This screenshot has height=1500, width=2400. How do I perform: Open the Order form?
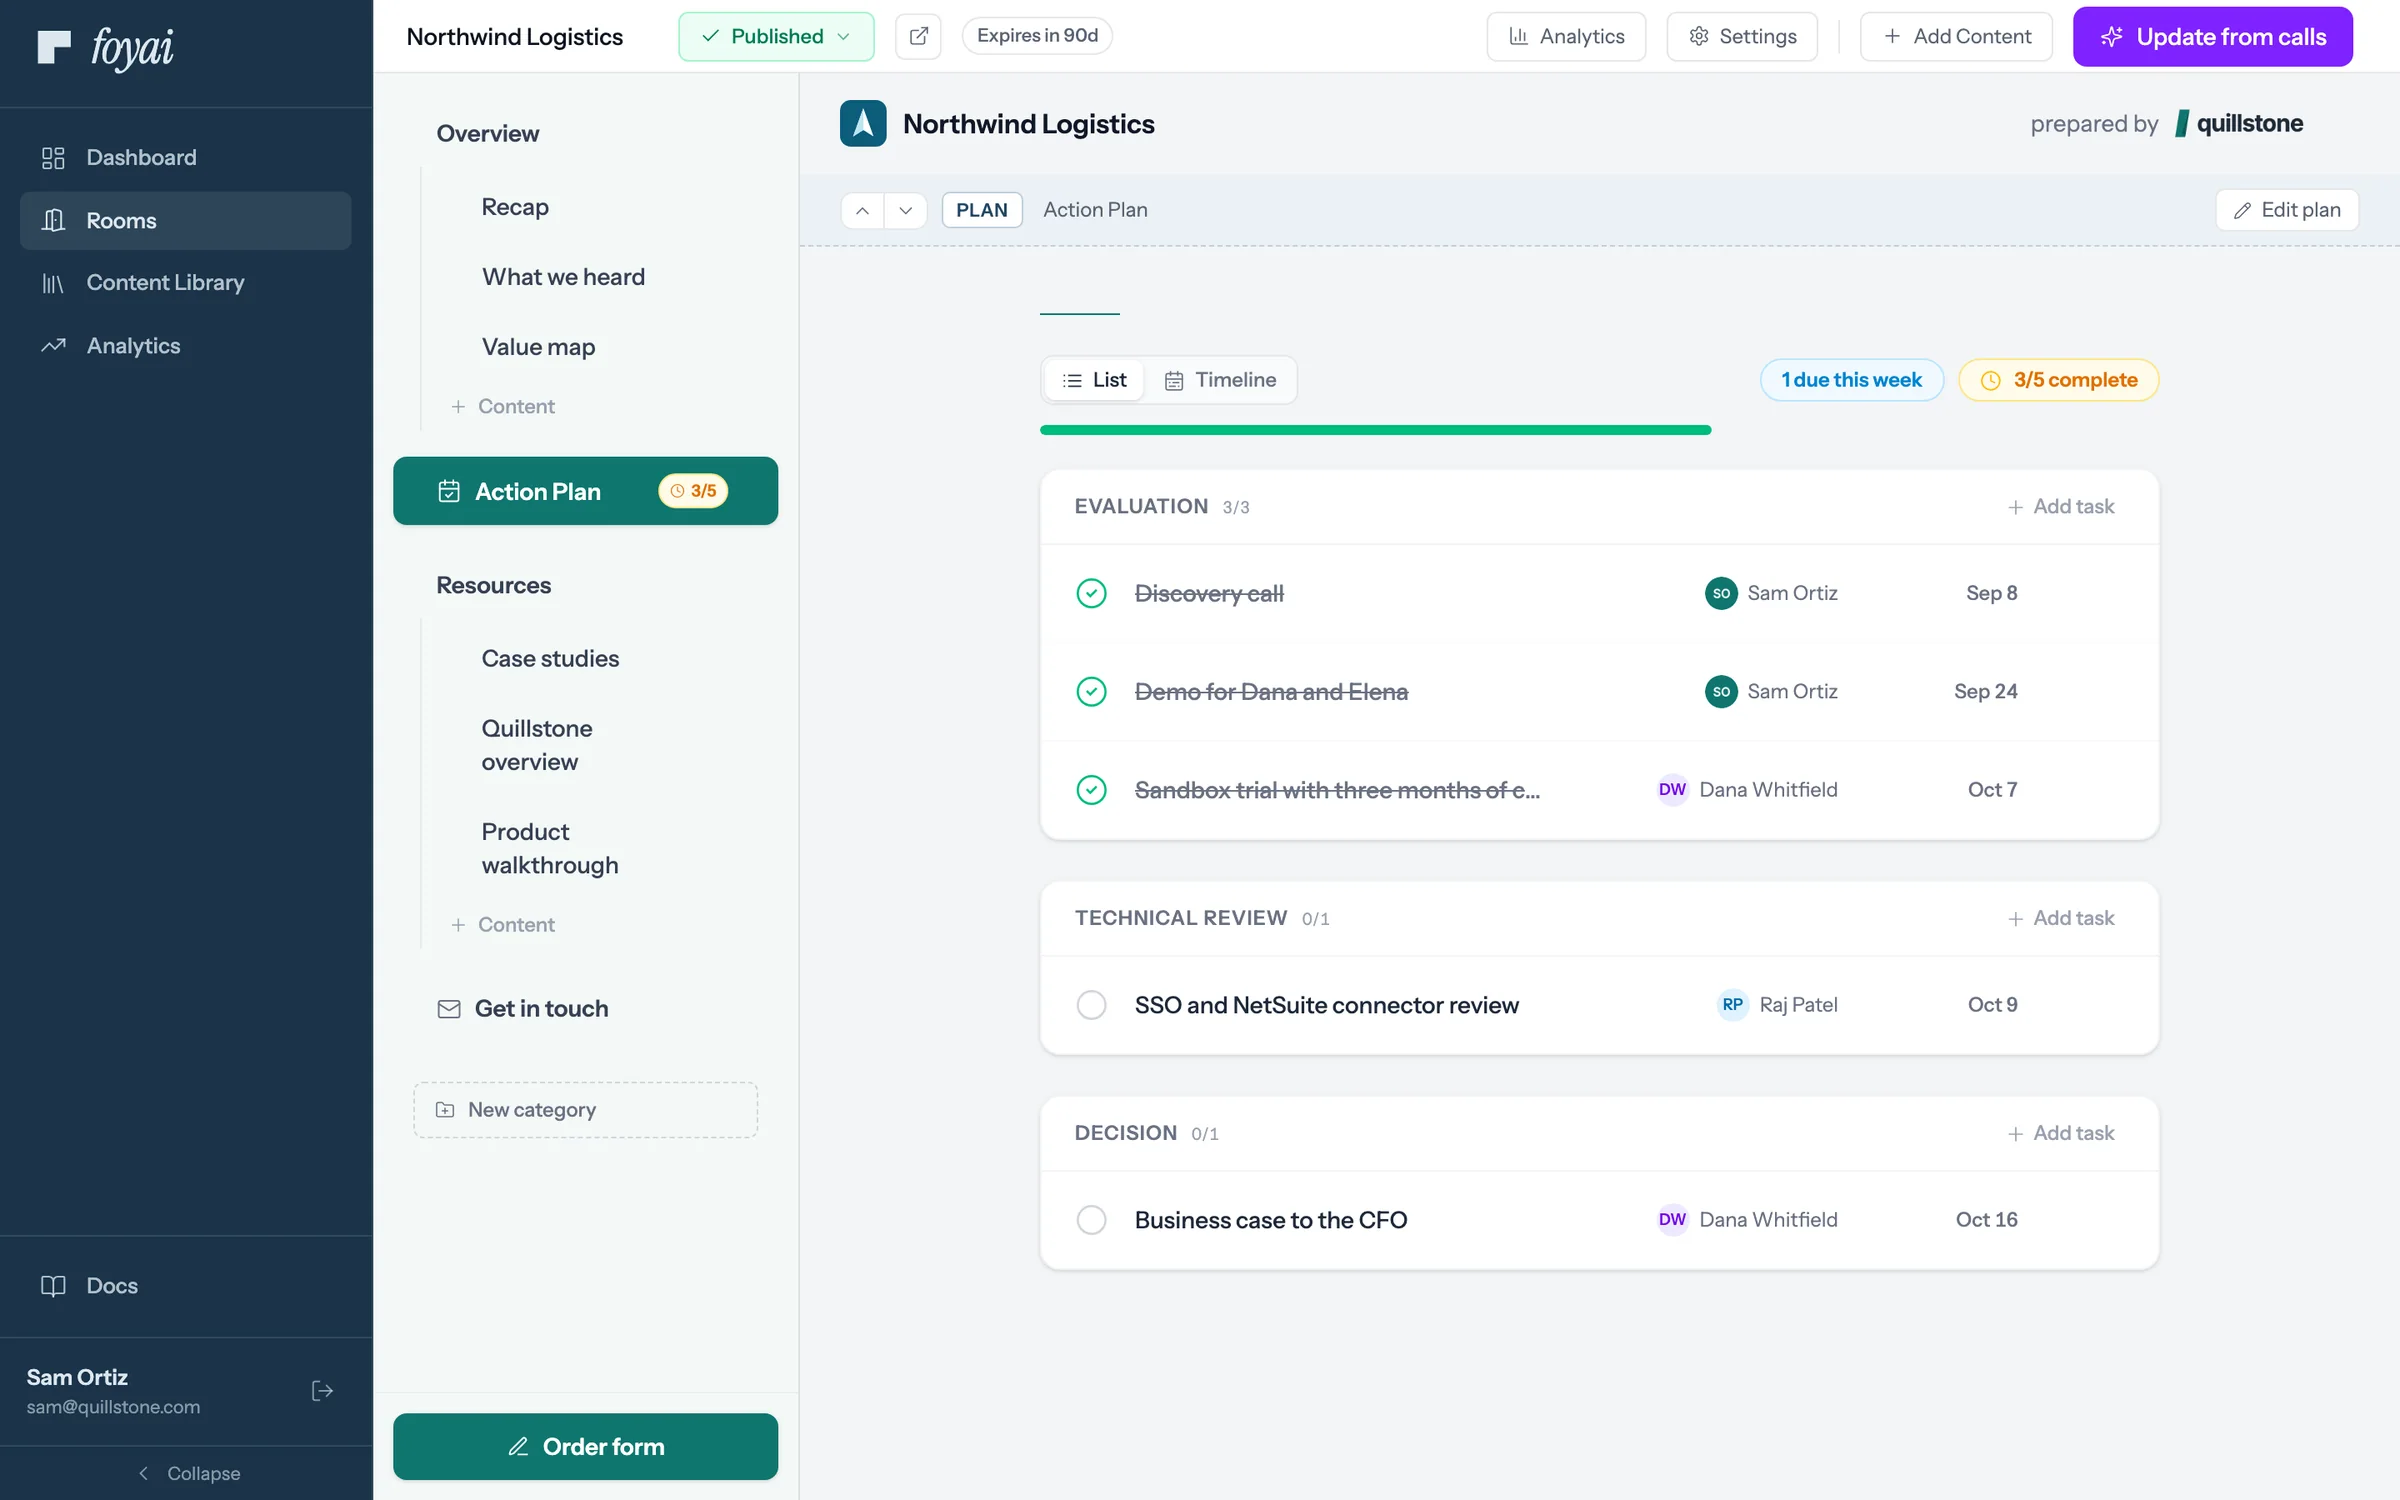tap(586, 1446)
